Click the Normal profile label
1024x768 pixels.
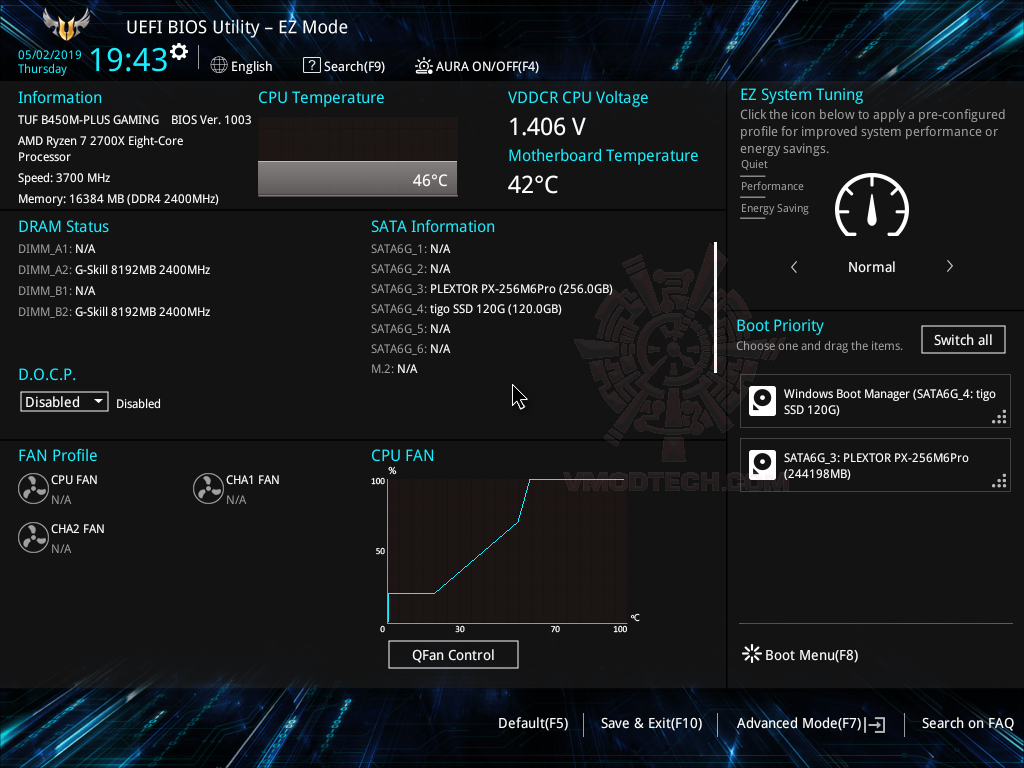point(872,266)
